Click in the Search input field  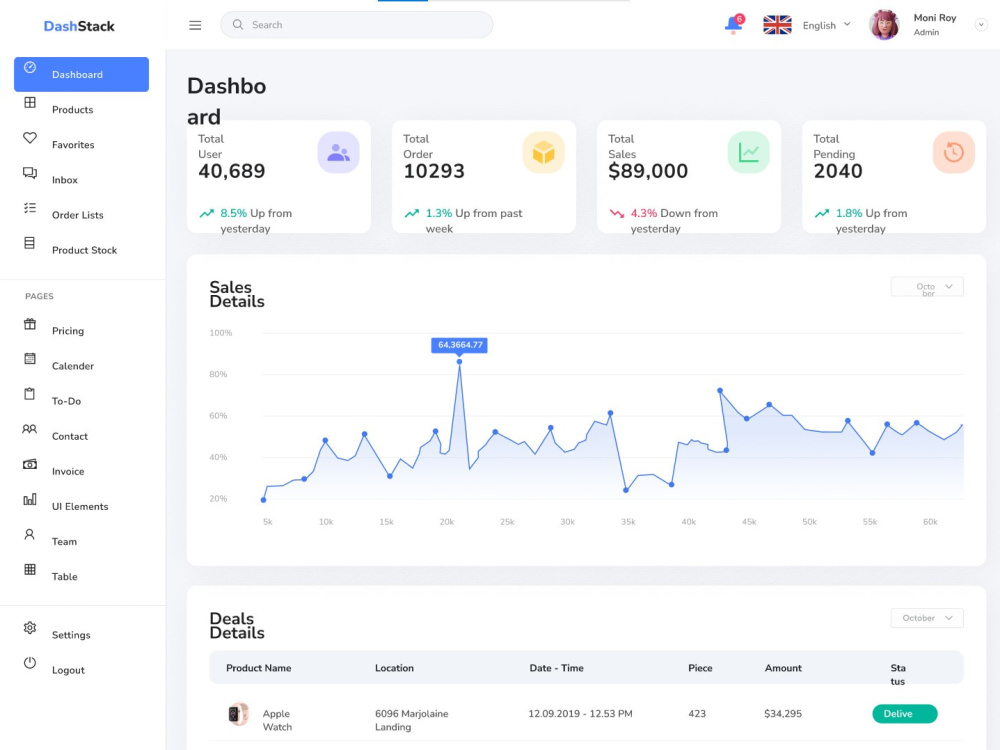click(x=357, y=25)
